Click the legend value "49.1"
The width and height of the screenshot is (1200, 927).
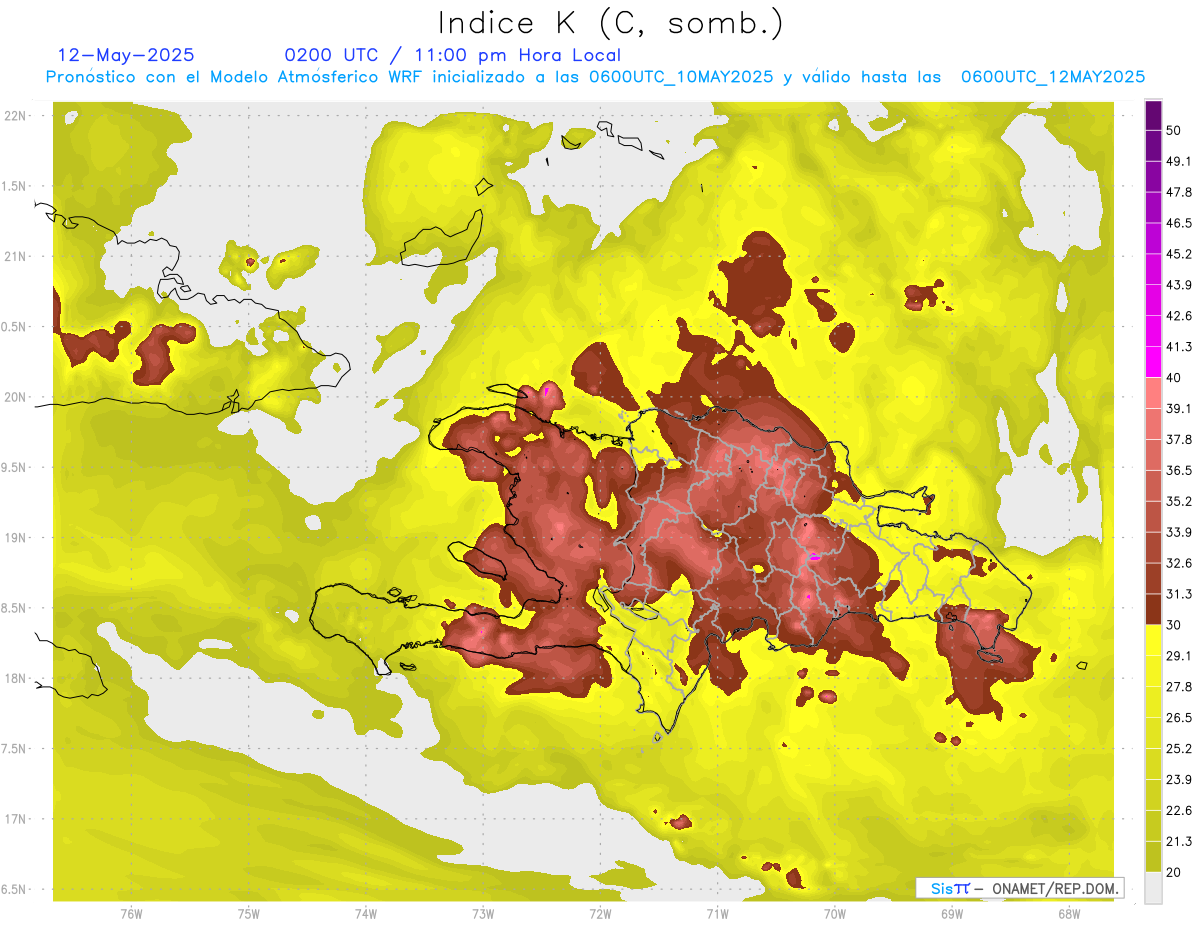pos(1178,161)
